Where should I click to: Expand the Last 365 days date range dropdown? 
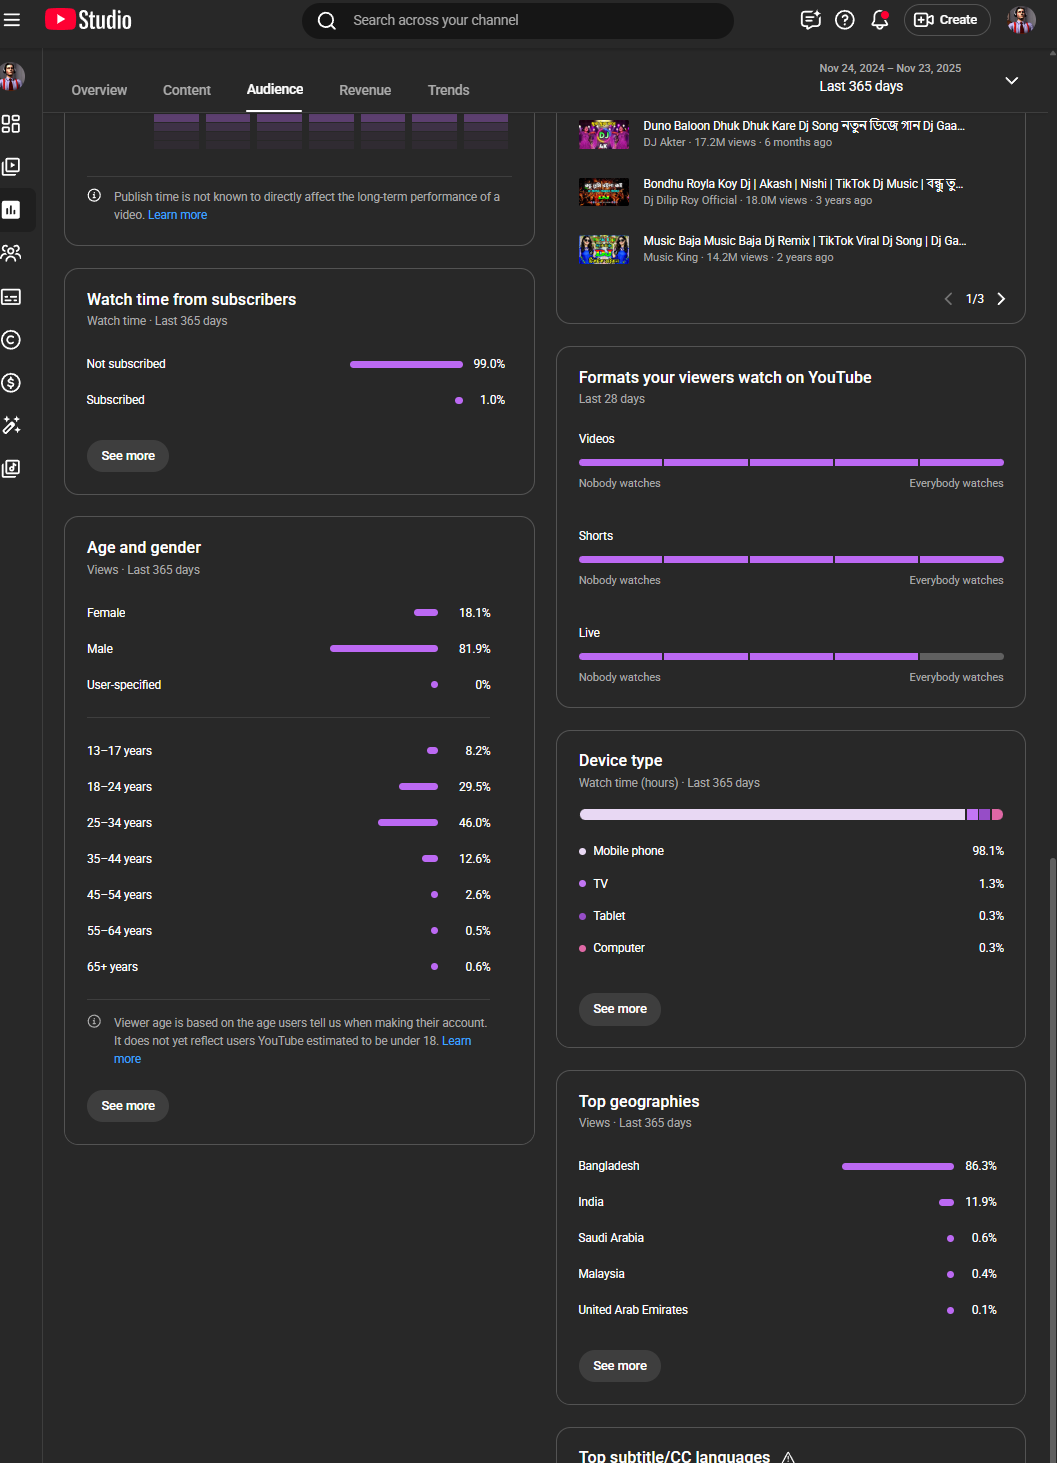[1011, 80]
